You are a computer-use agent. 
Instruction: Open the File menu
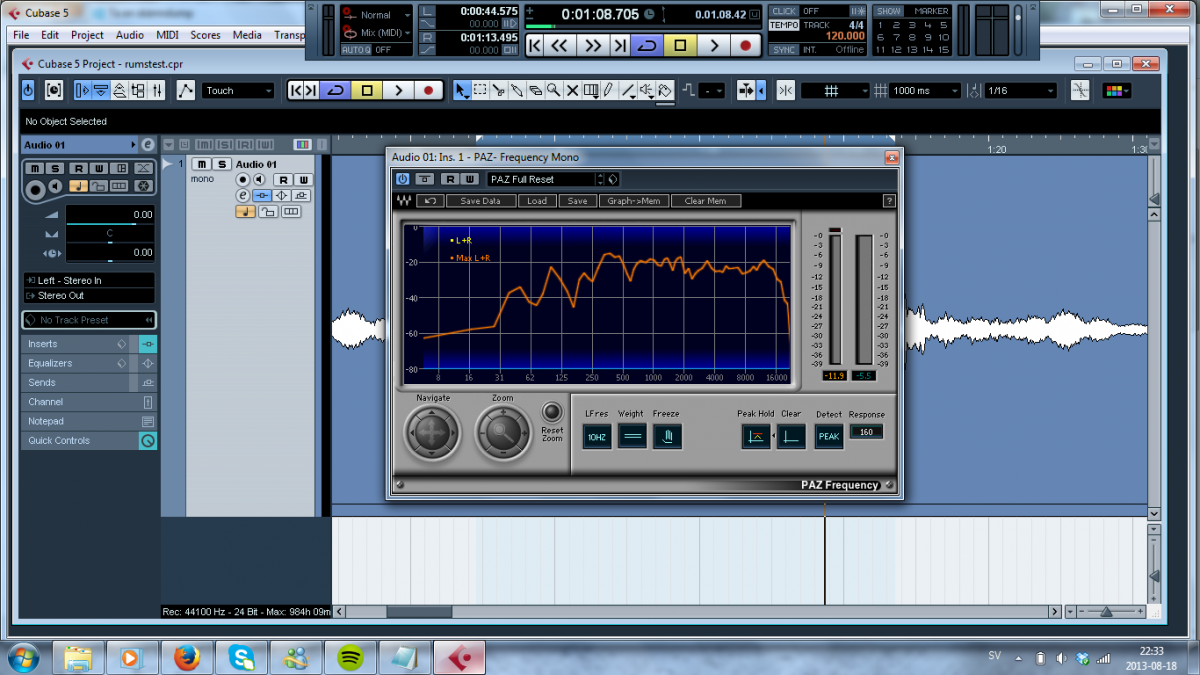click(21, 35)
